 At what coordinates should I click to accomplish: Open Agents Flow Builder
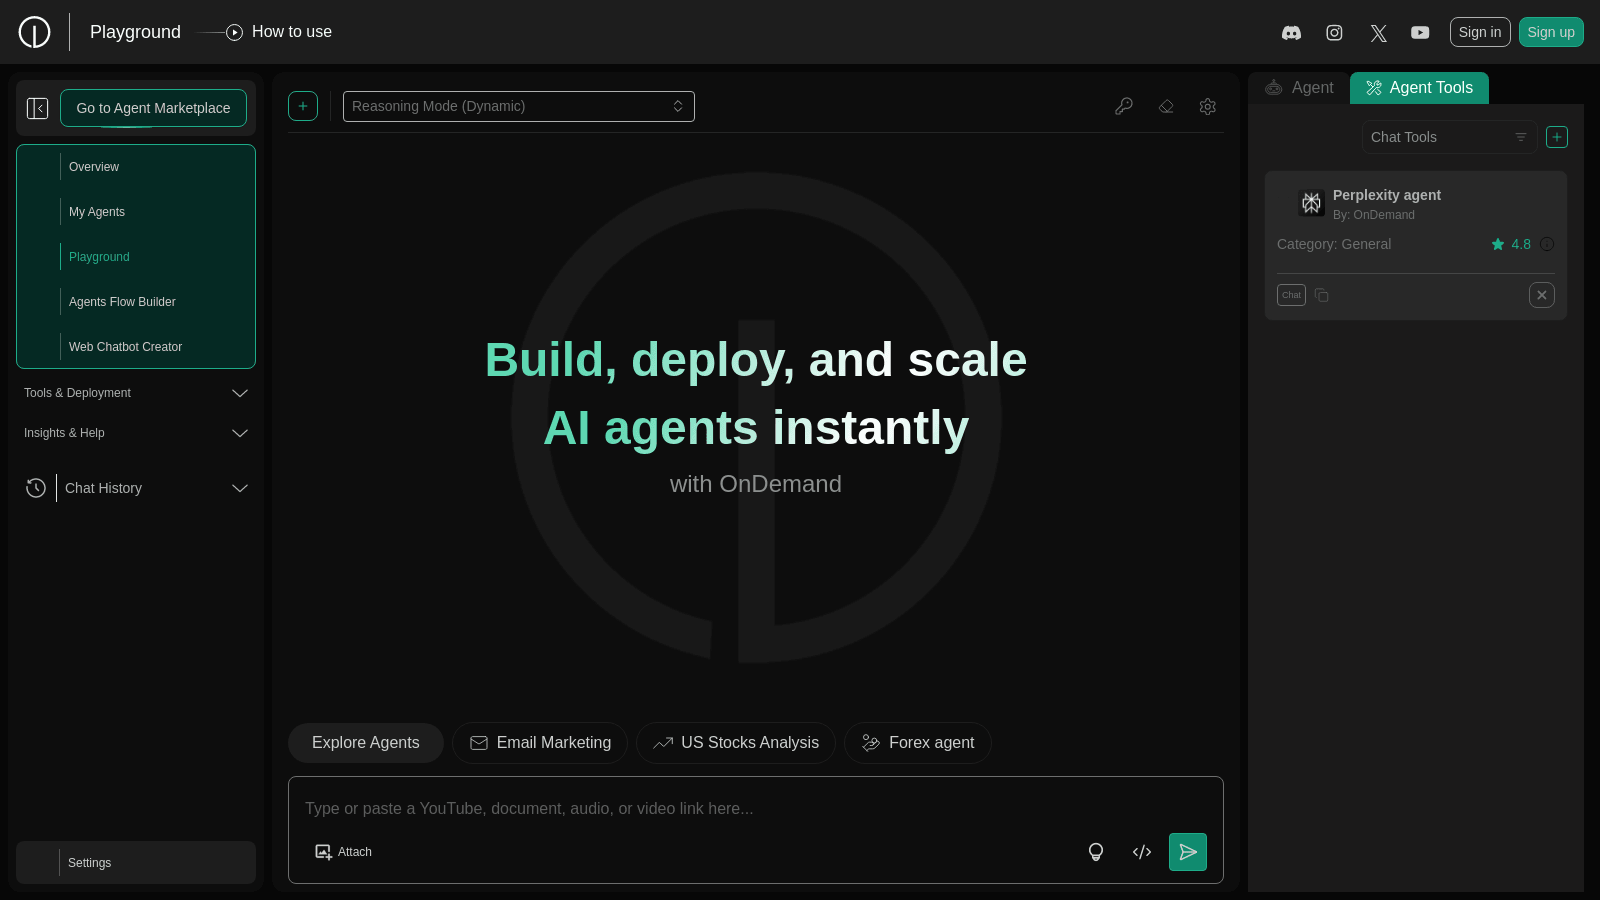tap(122, 302)
